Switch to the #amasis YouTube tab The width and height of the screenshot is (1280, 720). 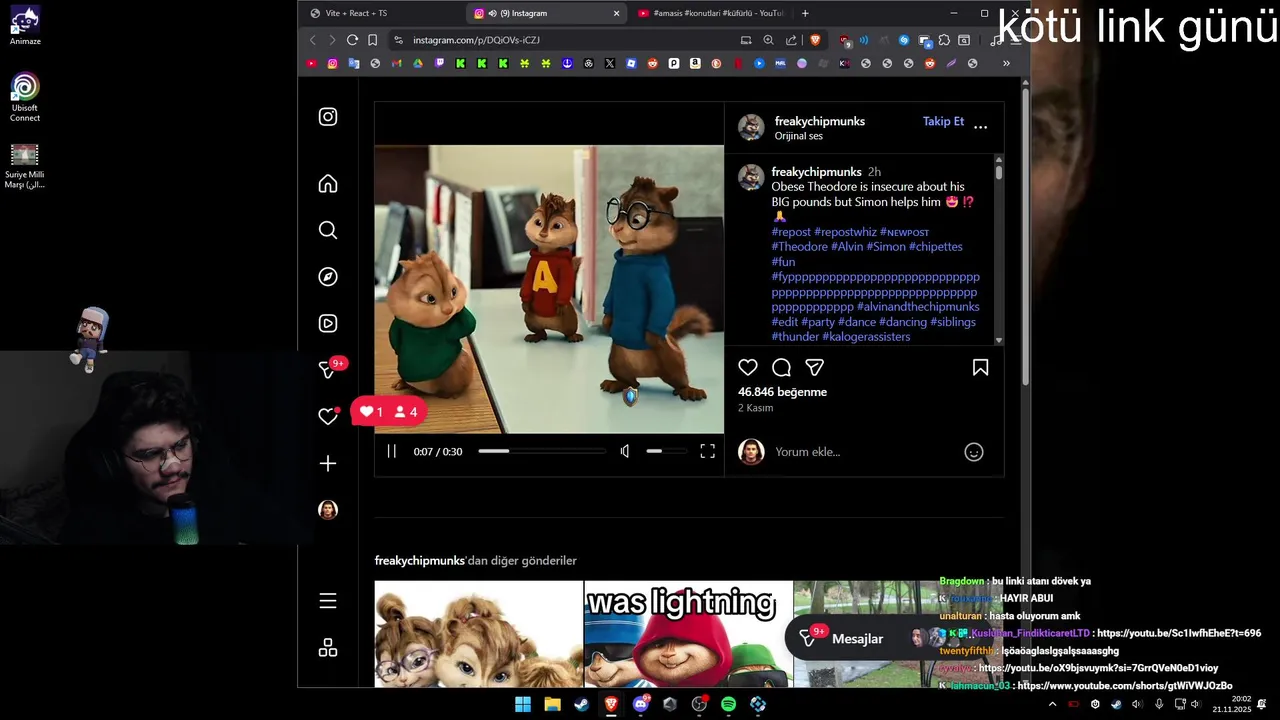(x=712, y=13)
